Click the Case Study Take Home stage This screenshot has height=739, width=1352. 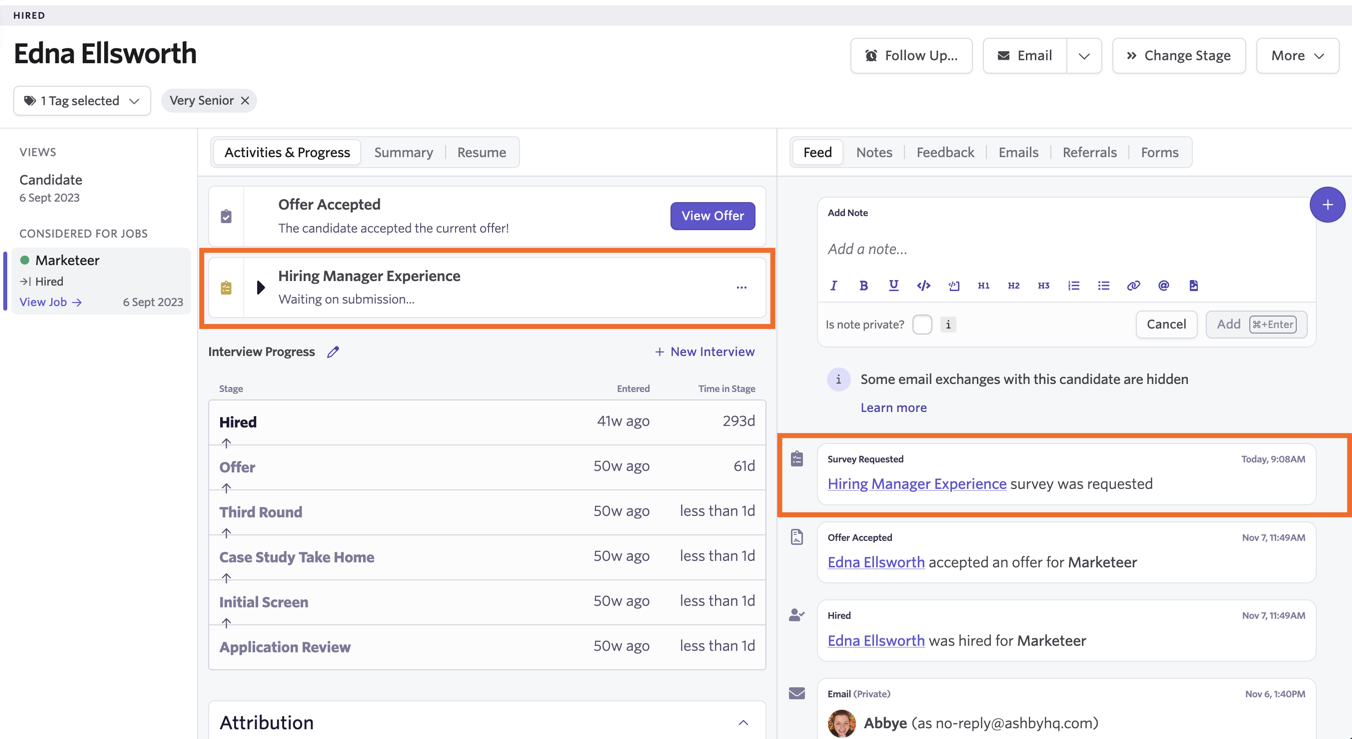pyautogui.click(x=487, y=557)
